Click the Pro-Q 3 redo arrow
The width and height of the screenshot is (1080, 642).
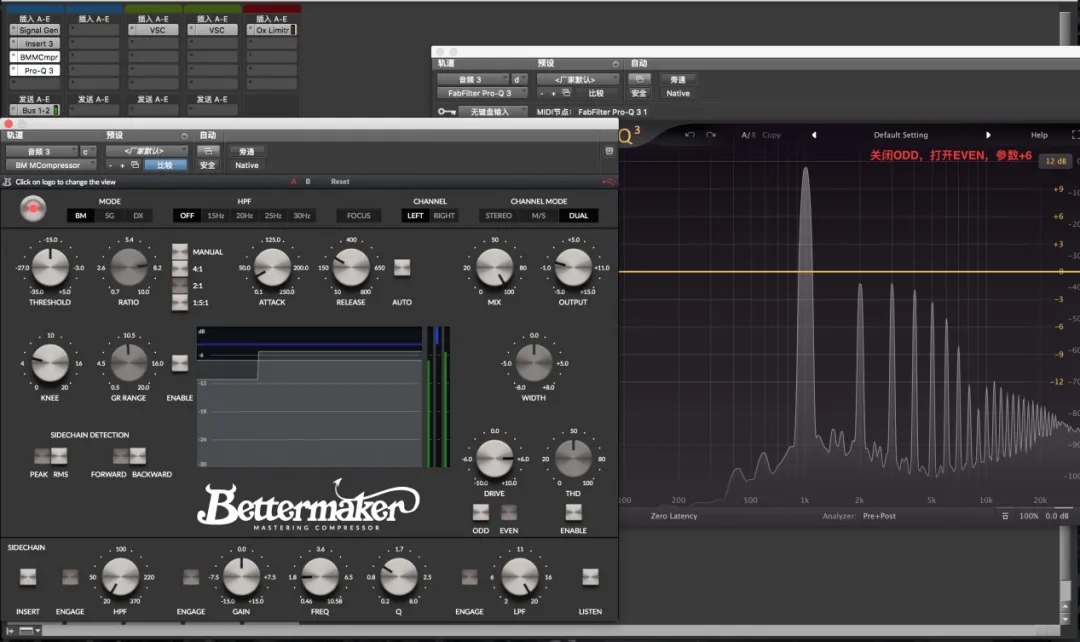(711, 135)
